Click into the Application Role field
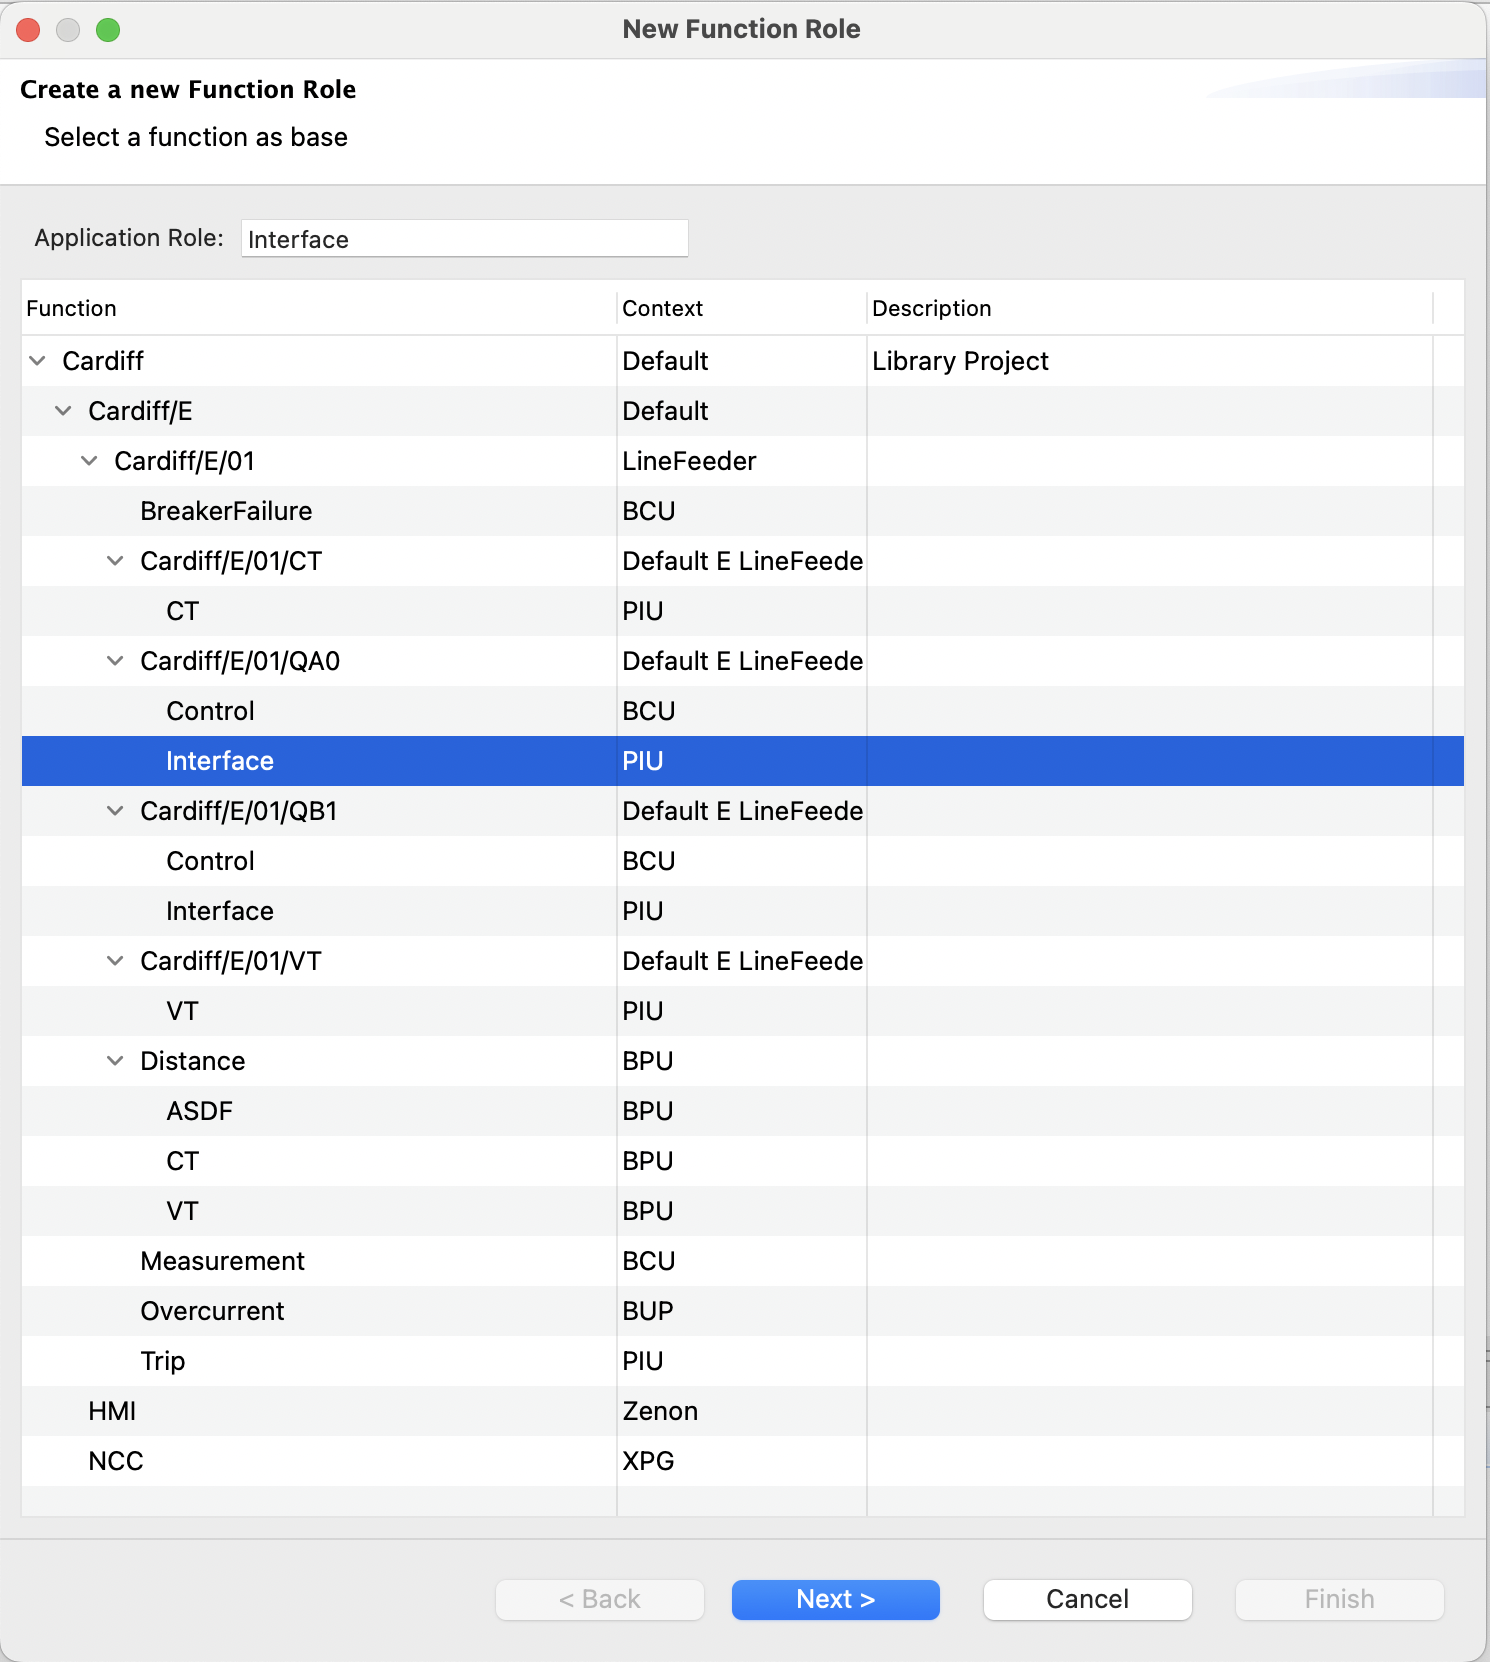1490x1662 pixels. [465, 239]
